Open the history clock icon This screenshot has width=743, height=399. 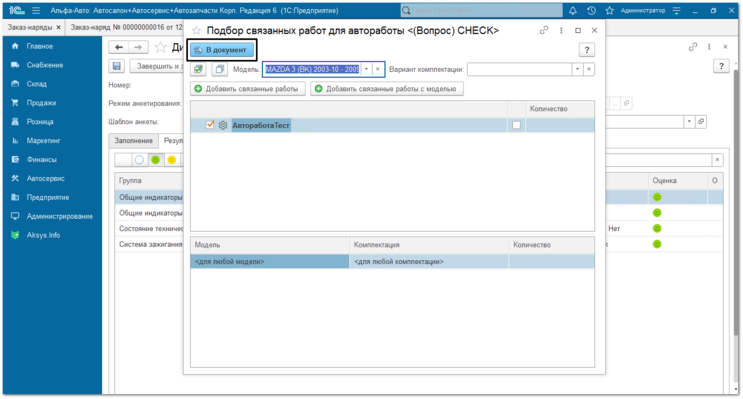[x=591, y=10]
